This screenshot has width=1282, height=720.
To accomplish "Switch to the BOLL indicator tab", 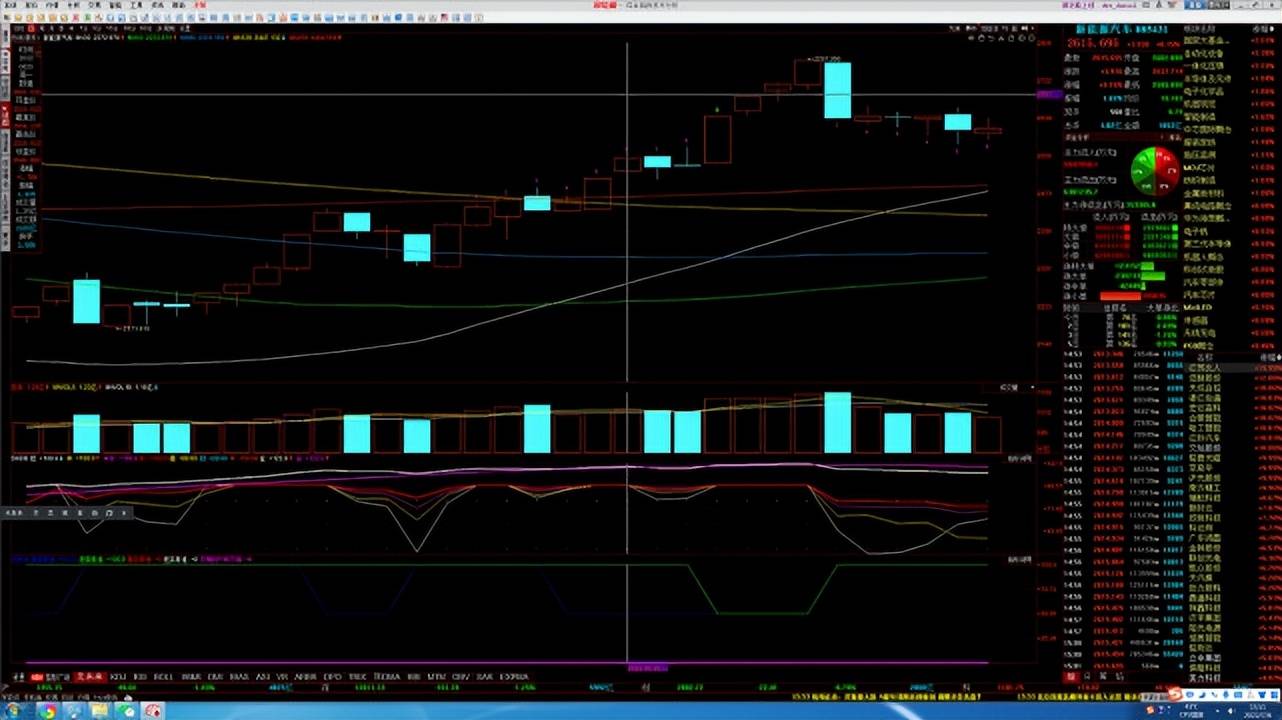I will pyautogui.click(x=163, y=677).
